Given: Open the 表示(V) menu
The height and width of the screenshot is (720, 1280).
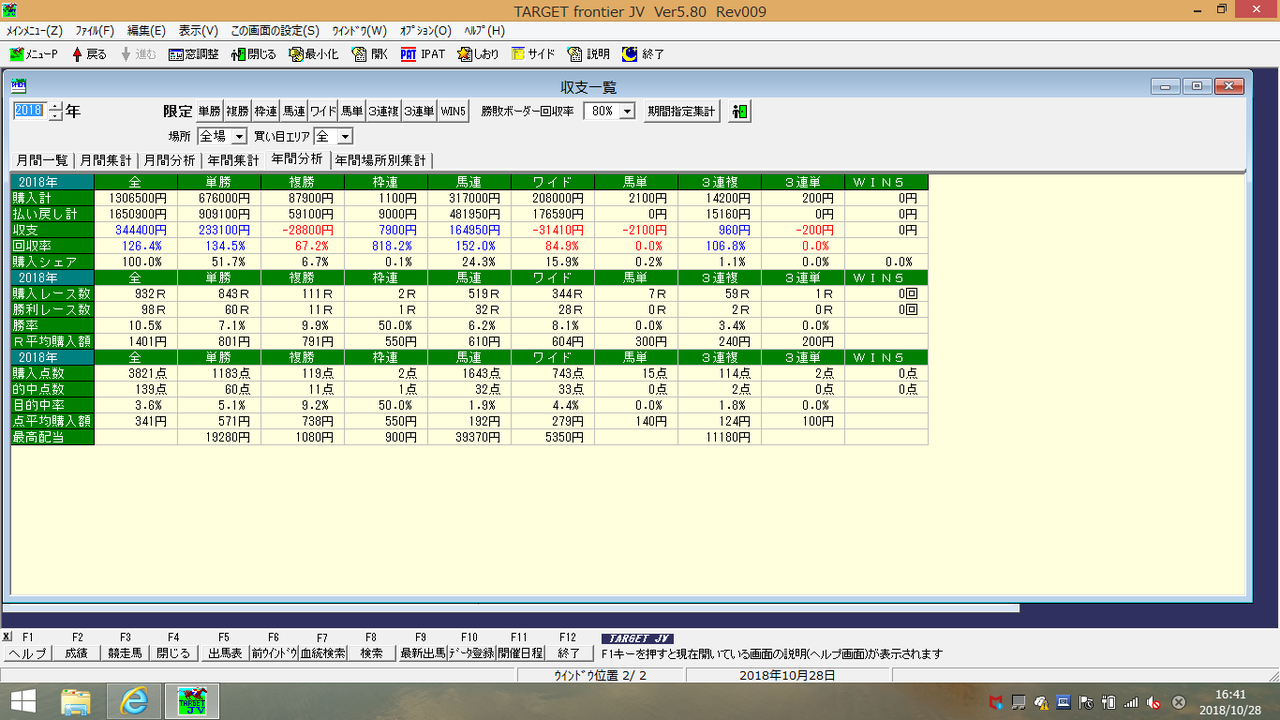Looking at the screenshot, I should pos(198,31).
